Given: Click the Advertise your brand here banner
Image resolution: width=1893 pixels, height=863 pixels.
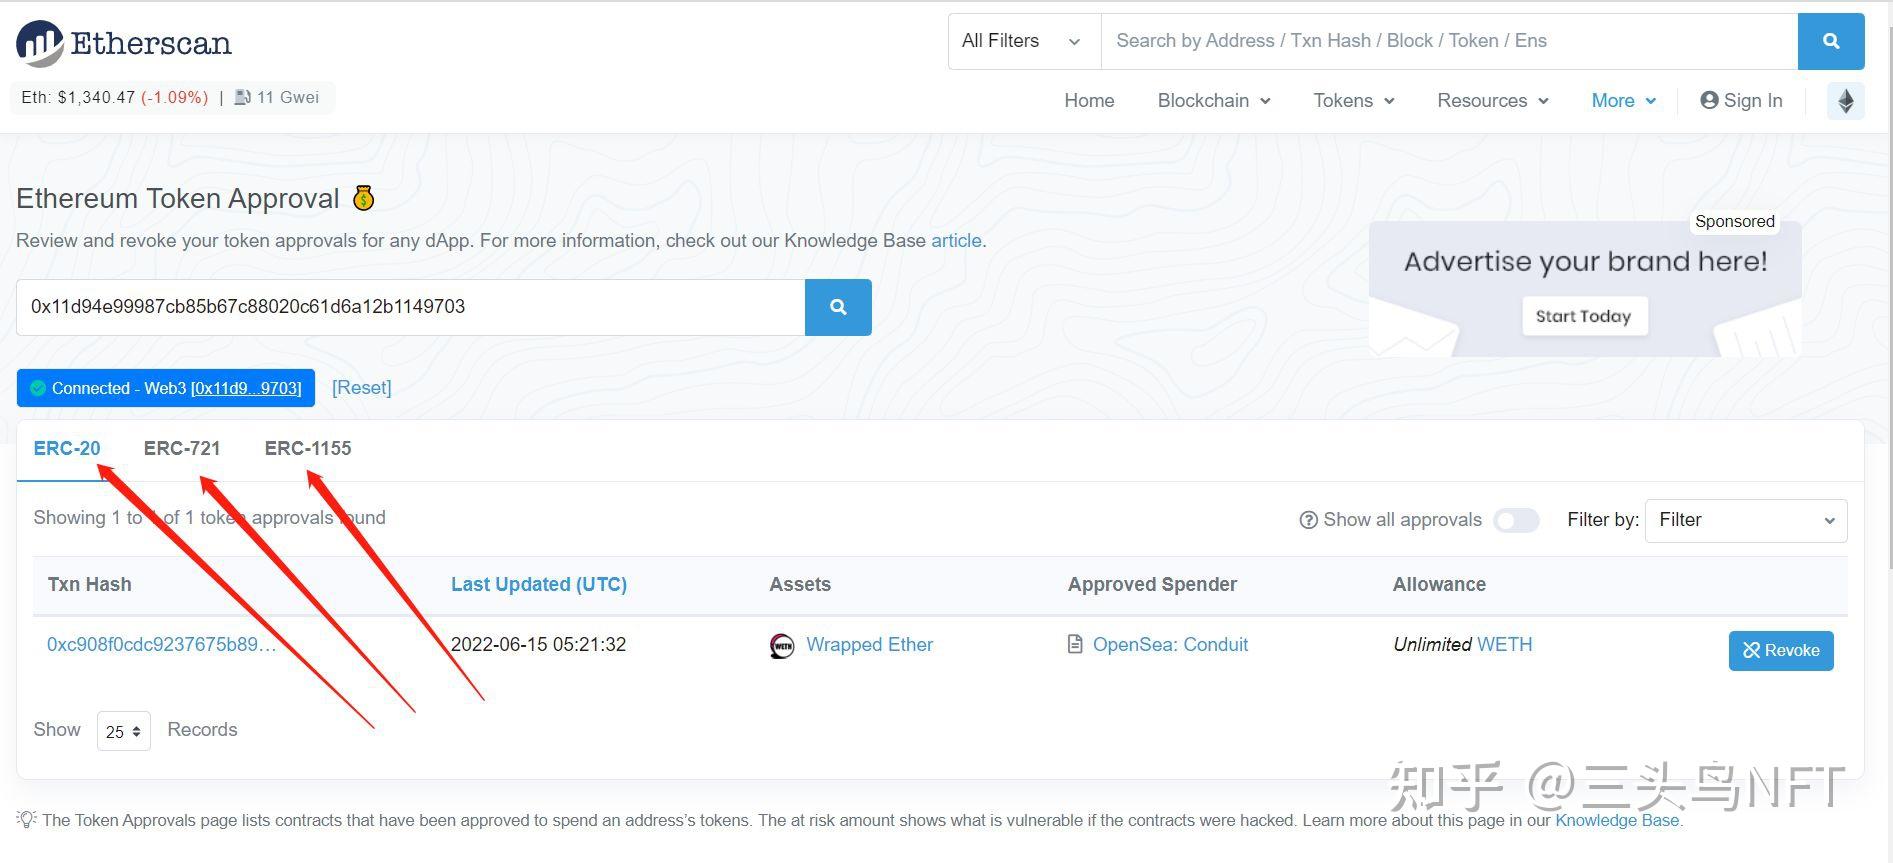Looking at the screenshot, I should point(1585,289).
